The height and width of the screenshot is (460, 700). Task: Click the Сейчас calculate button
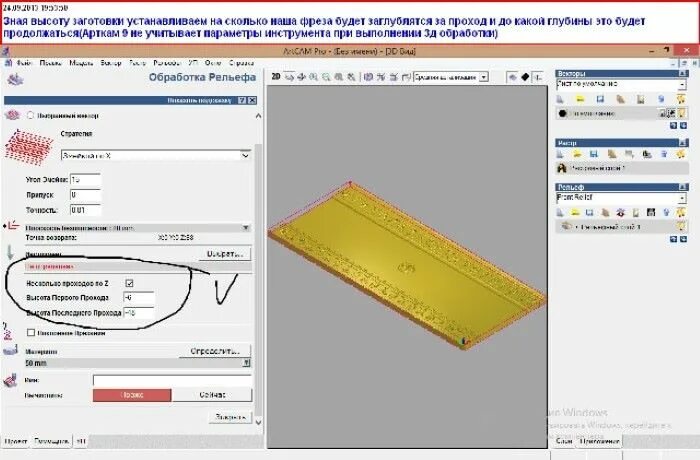(212, 395)
